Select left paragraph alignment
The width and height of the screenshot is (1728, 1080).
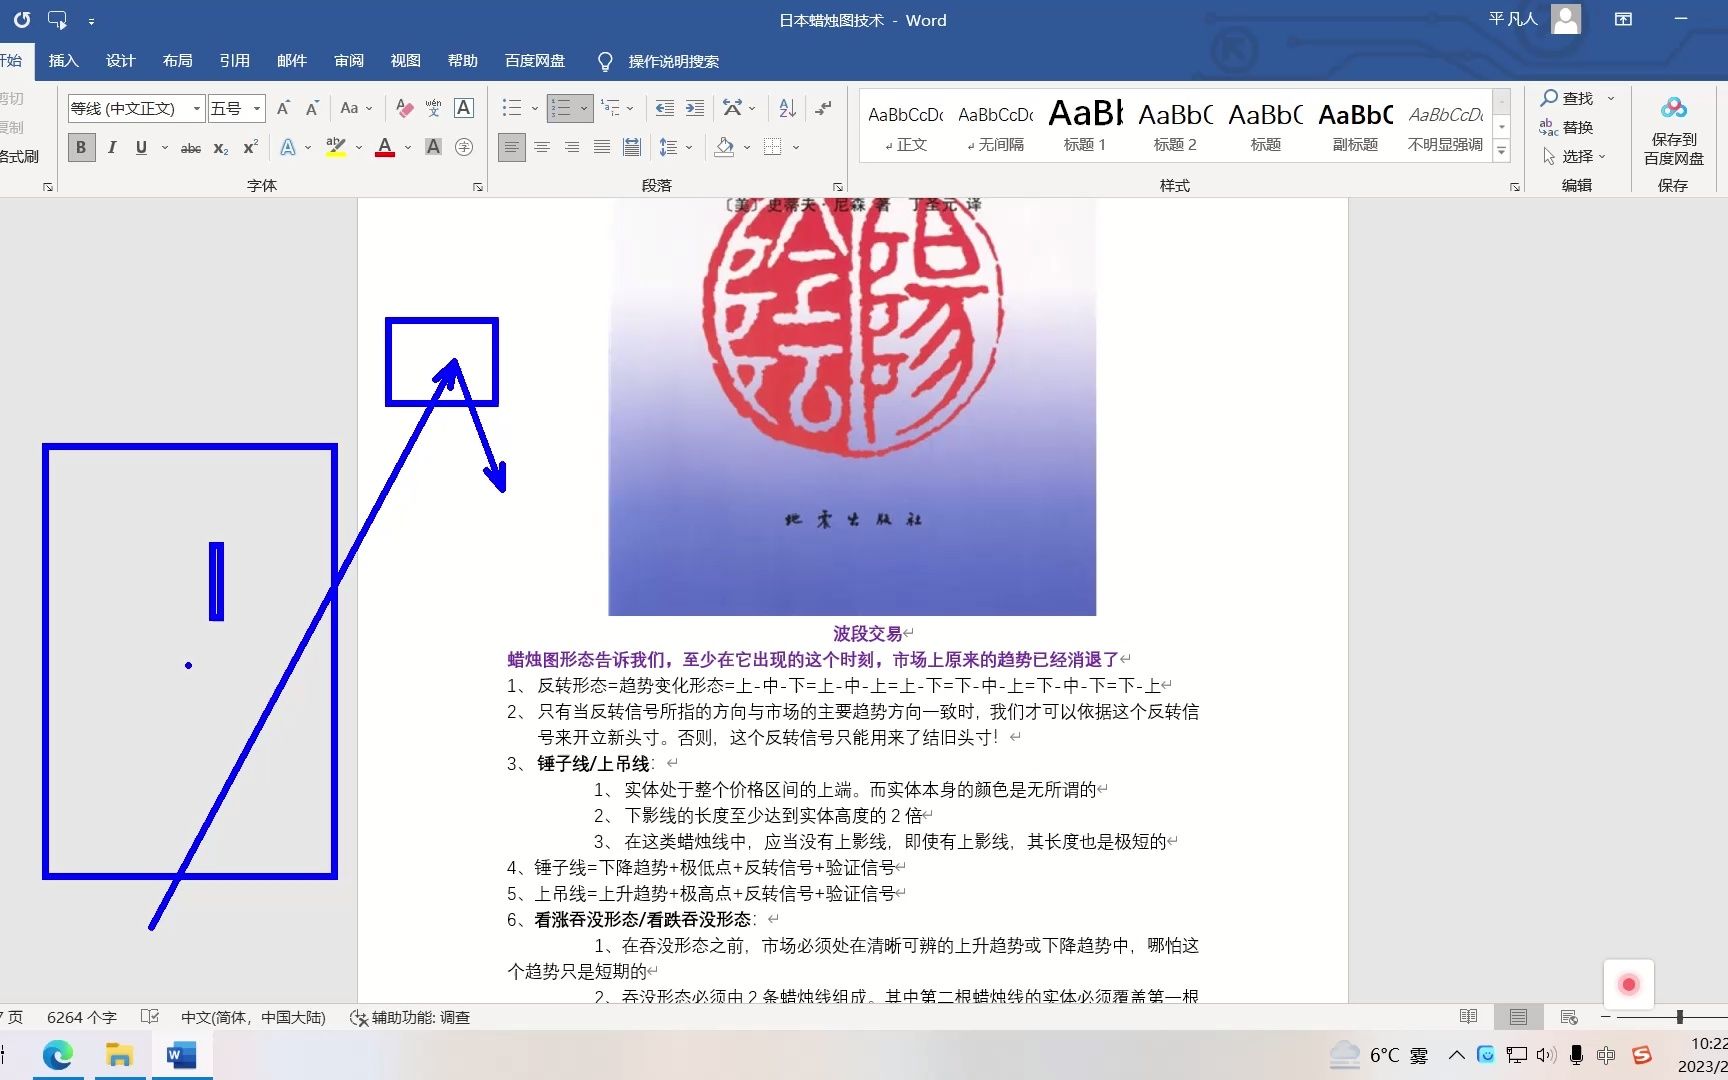(511, 147)
